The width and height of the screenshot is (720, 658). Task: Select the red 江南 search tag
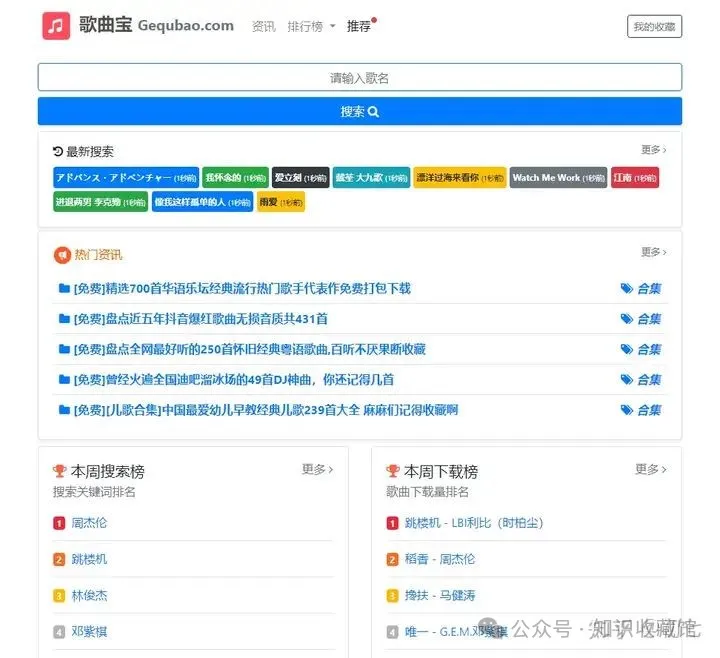635,178
